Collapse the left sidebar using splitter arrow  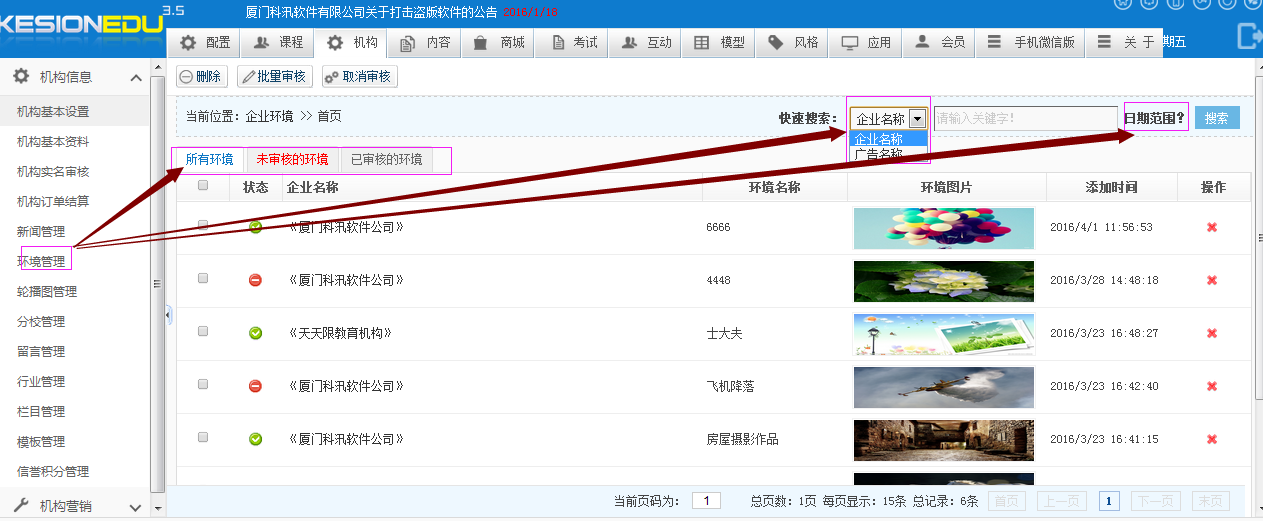[x=168, y=315]
